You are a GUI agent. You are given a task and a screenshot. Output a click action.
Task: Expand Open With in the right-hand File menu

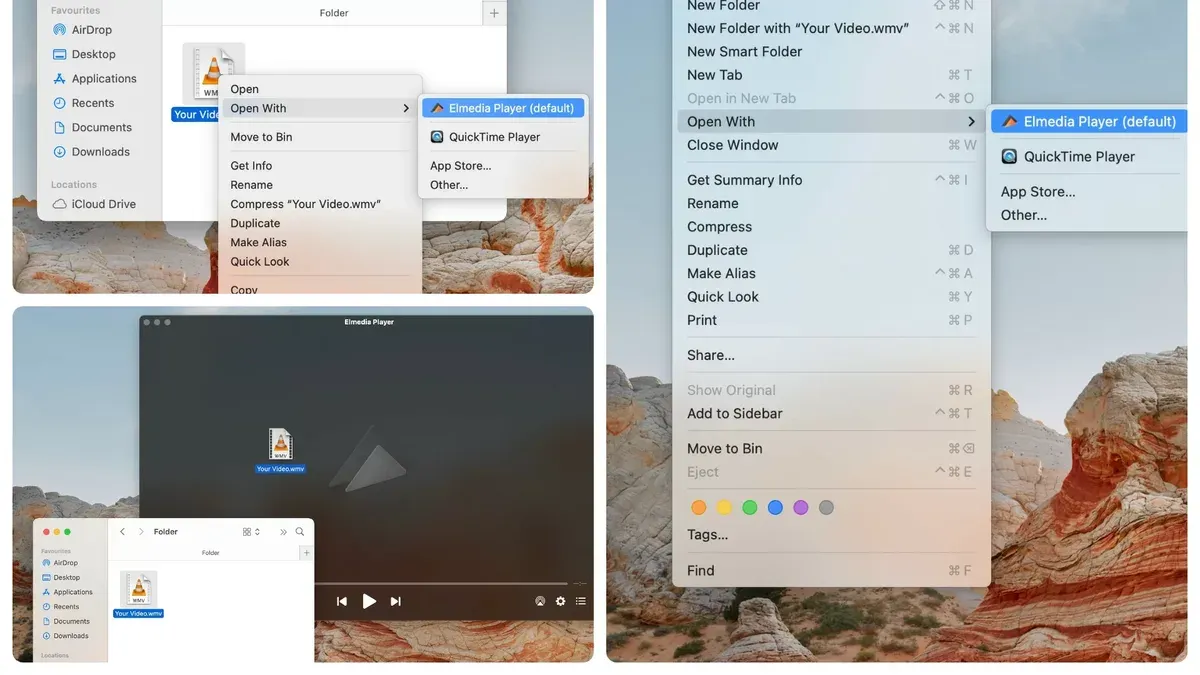(831, 122)
